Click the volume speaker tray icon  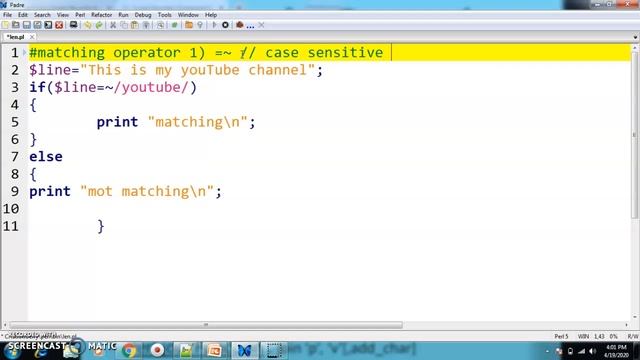click(592, 351)
